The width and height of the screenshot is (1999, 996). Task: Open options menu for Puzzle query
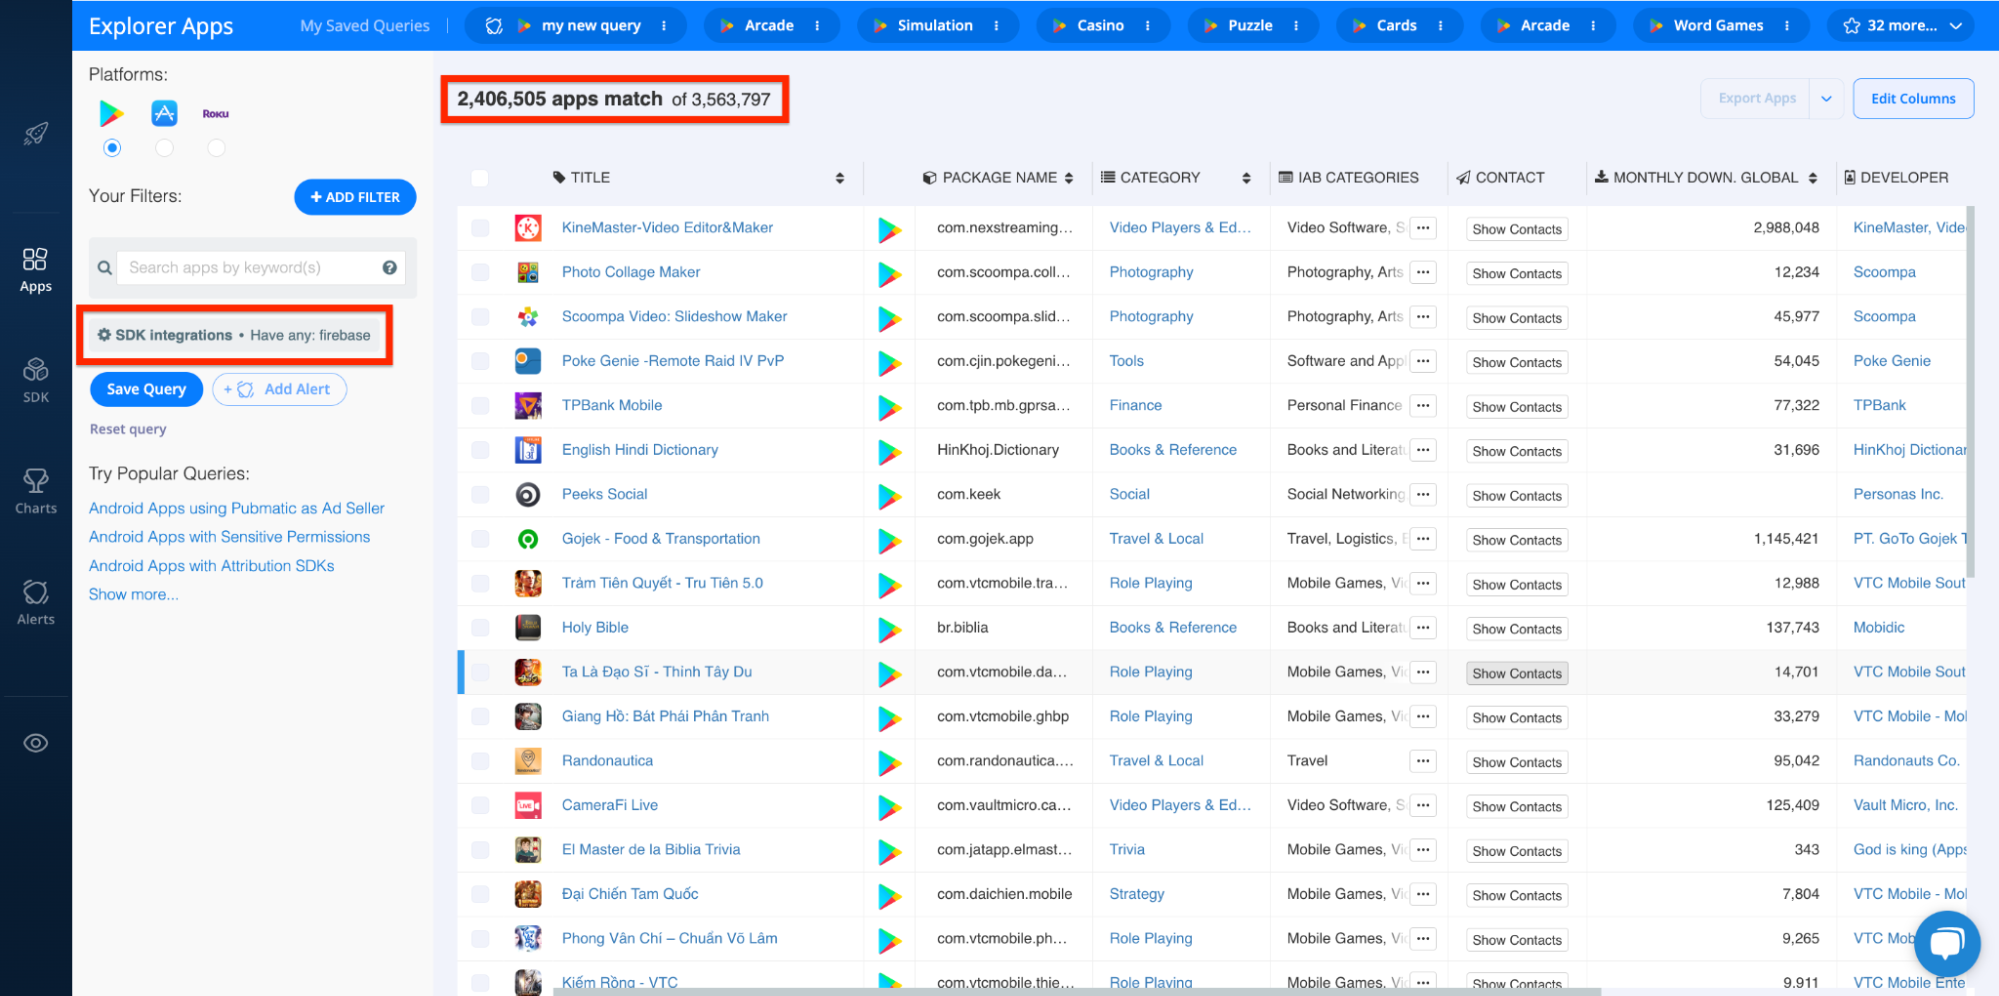tap(1296, 26)
